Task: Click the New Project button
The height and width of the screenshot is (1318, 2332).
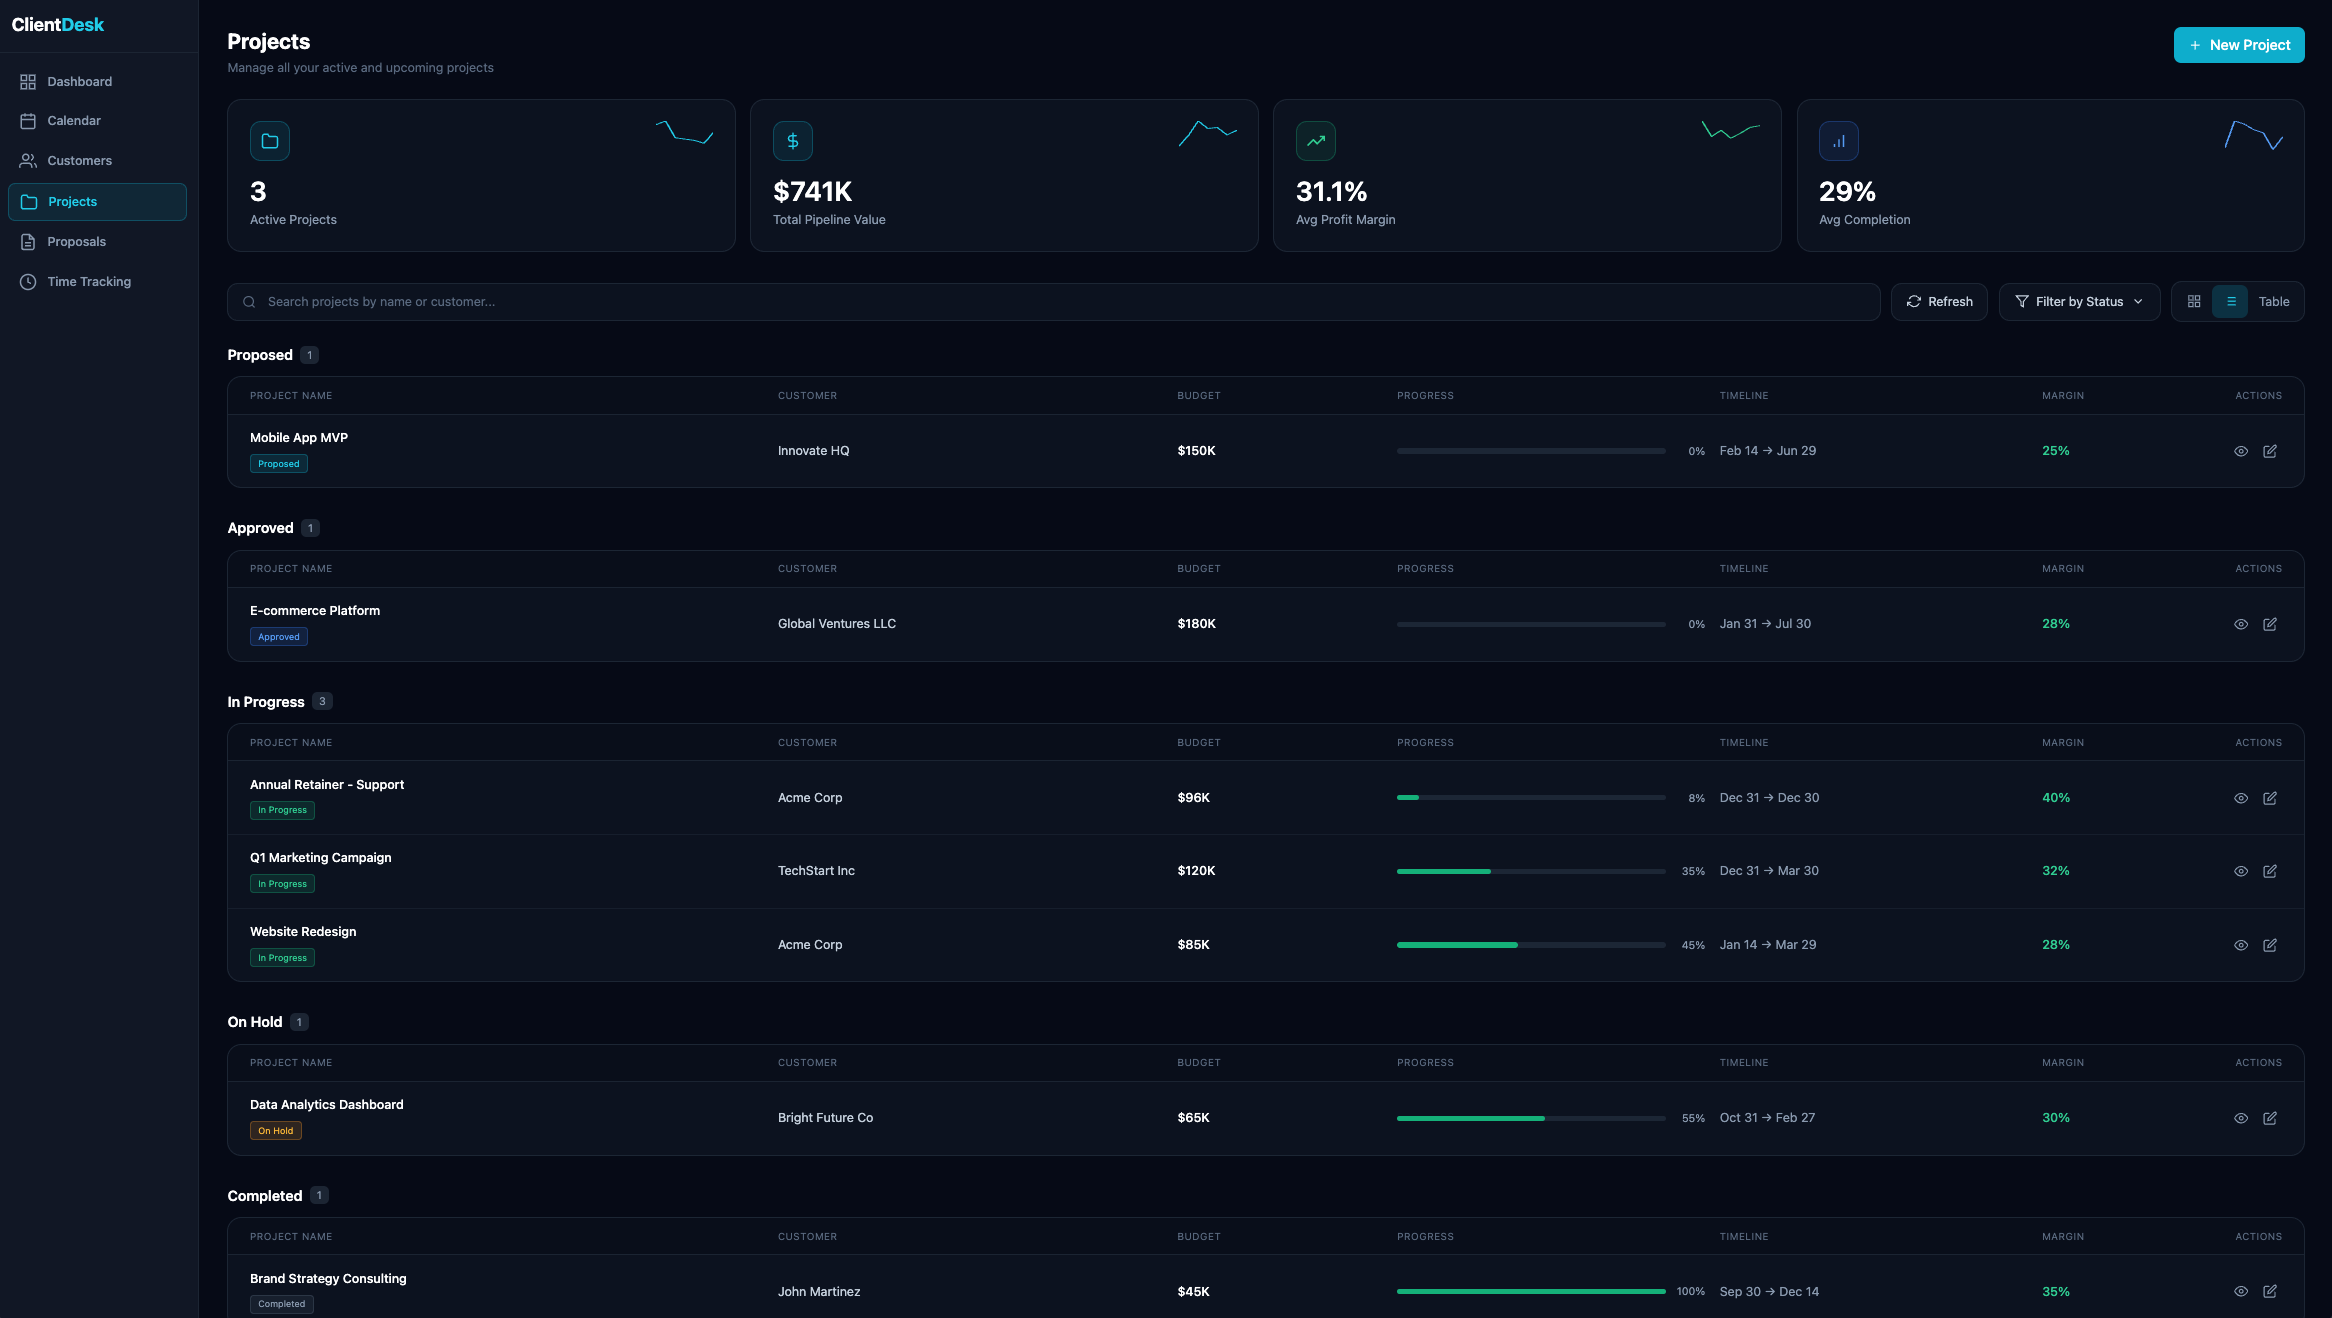Action: tap(2239, 45)
